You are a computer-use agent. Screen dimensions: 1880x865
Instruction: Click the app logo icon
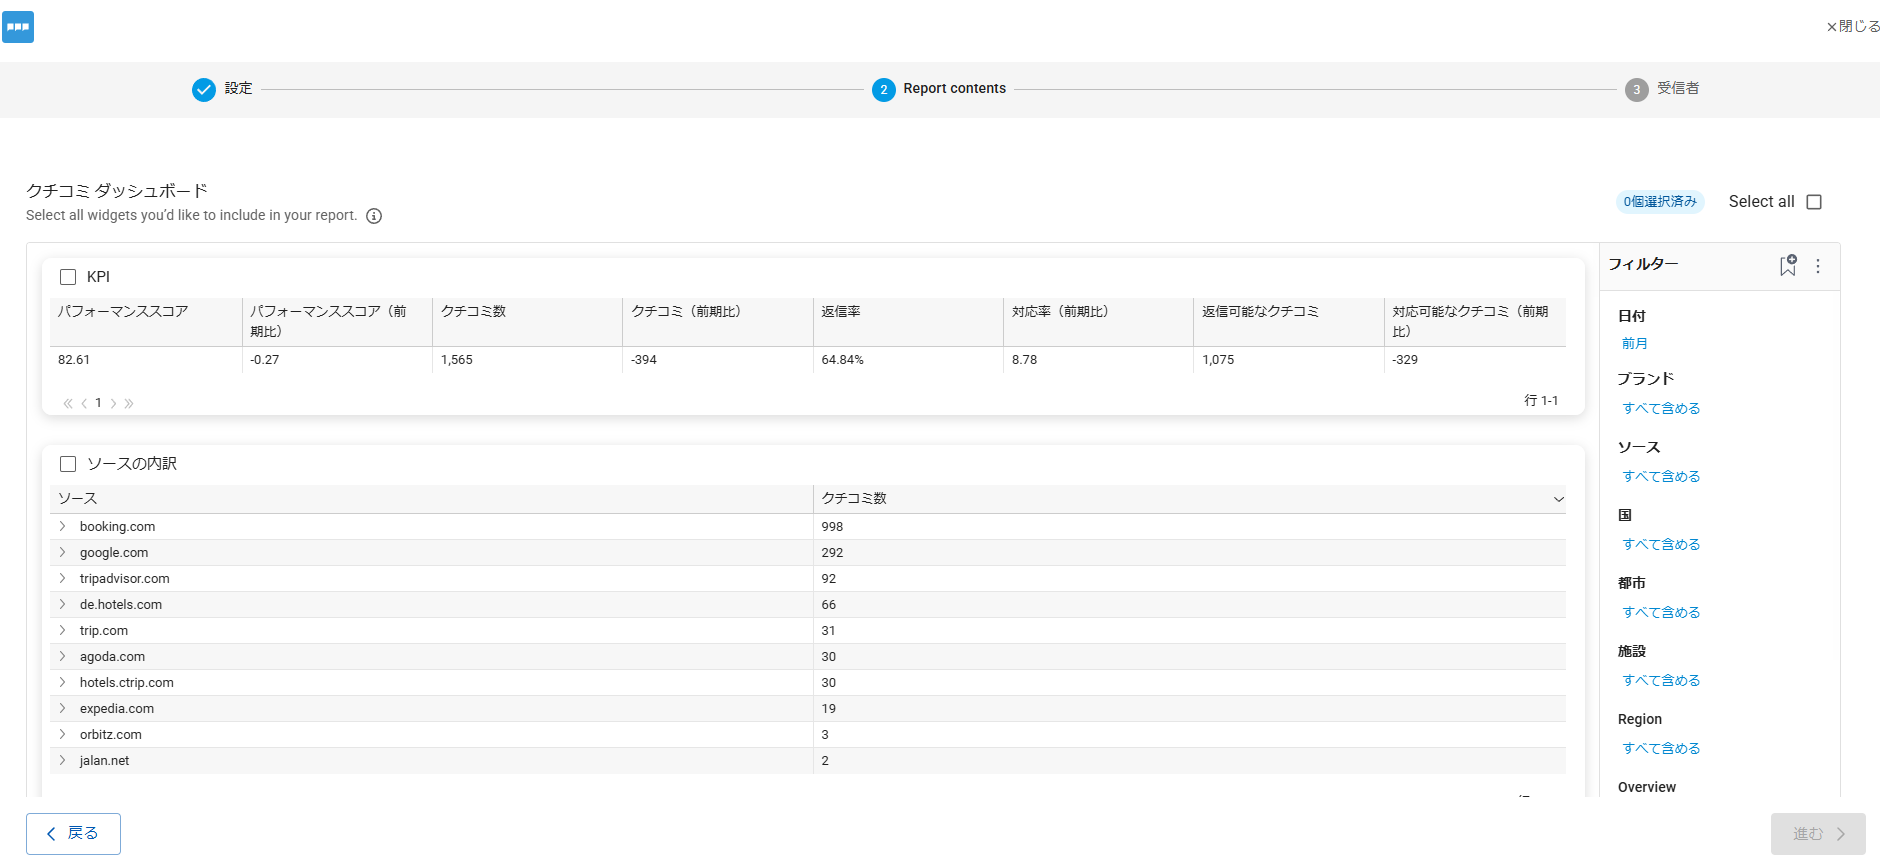pos(18,27)
